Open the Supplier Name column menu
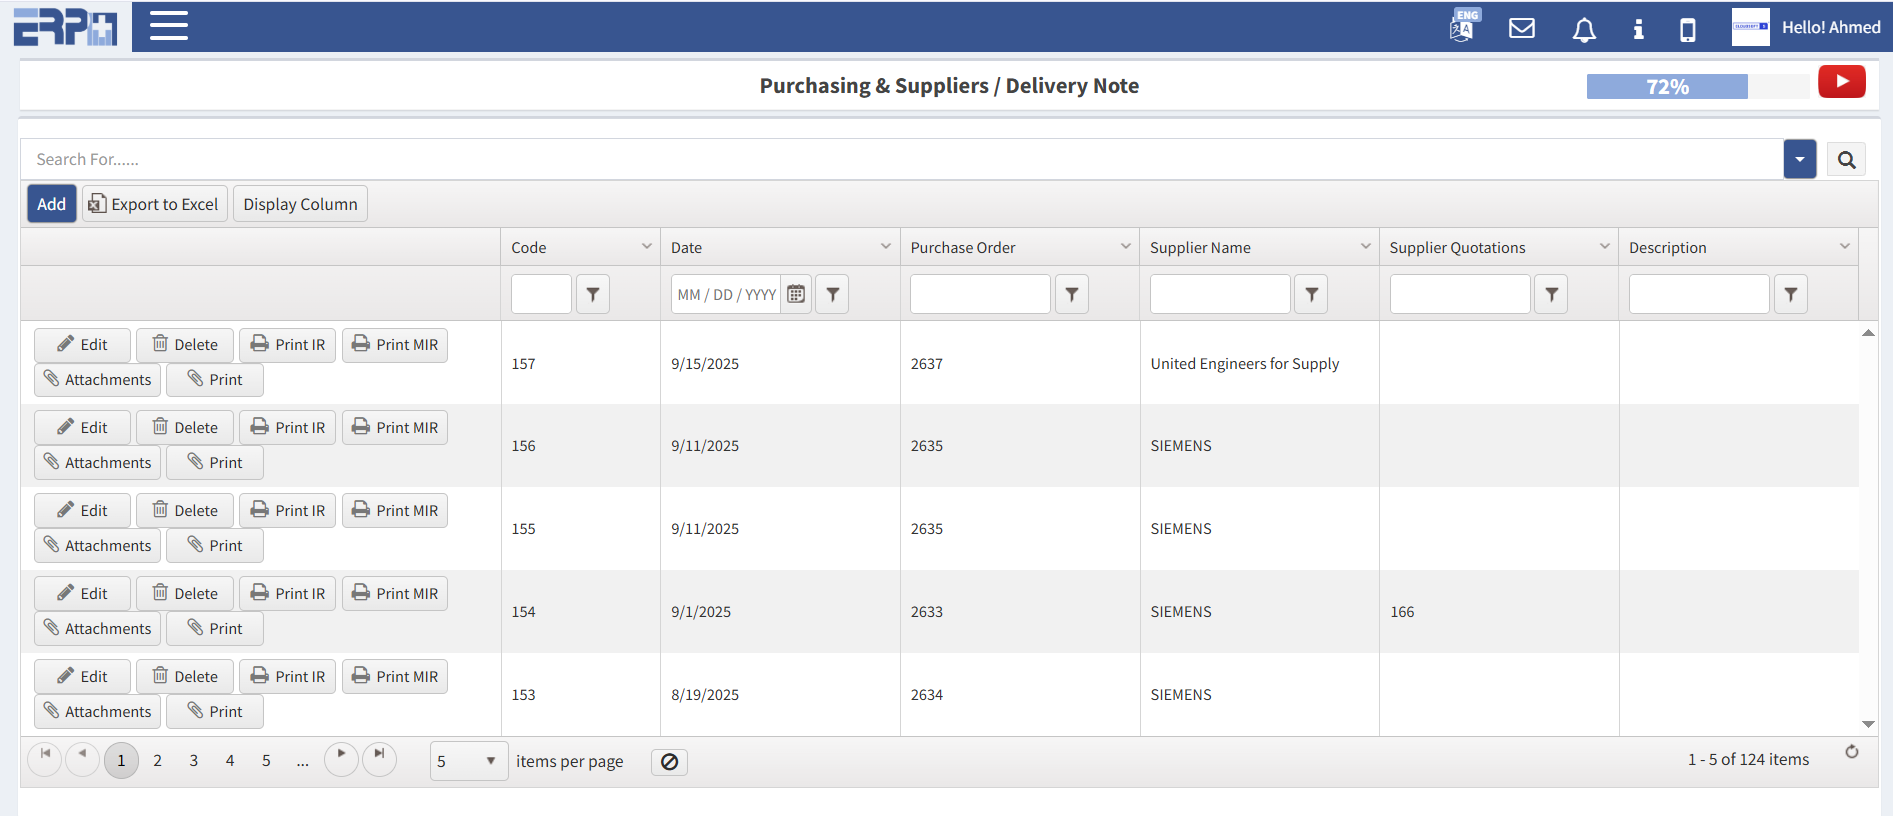Image resolution: width=1893 pixels, height=816 pixels. point(1365,247)
